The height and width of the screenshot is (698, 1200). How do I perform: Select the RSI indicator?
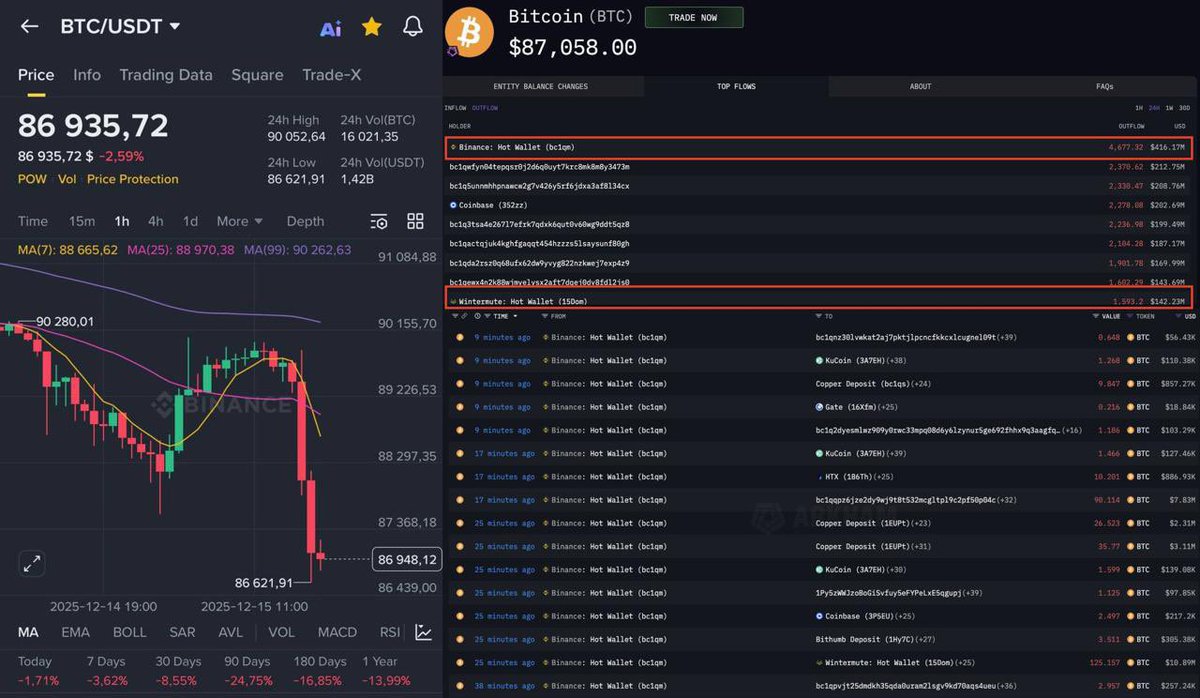click(391, 632)
